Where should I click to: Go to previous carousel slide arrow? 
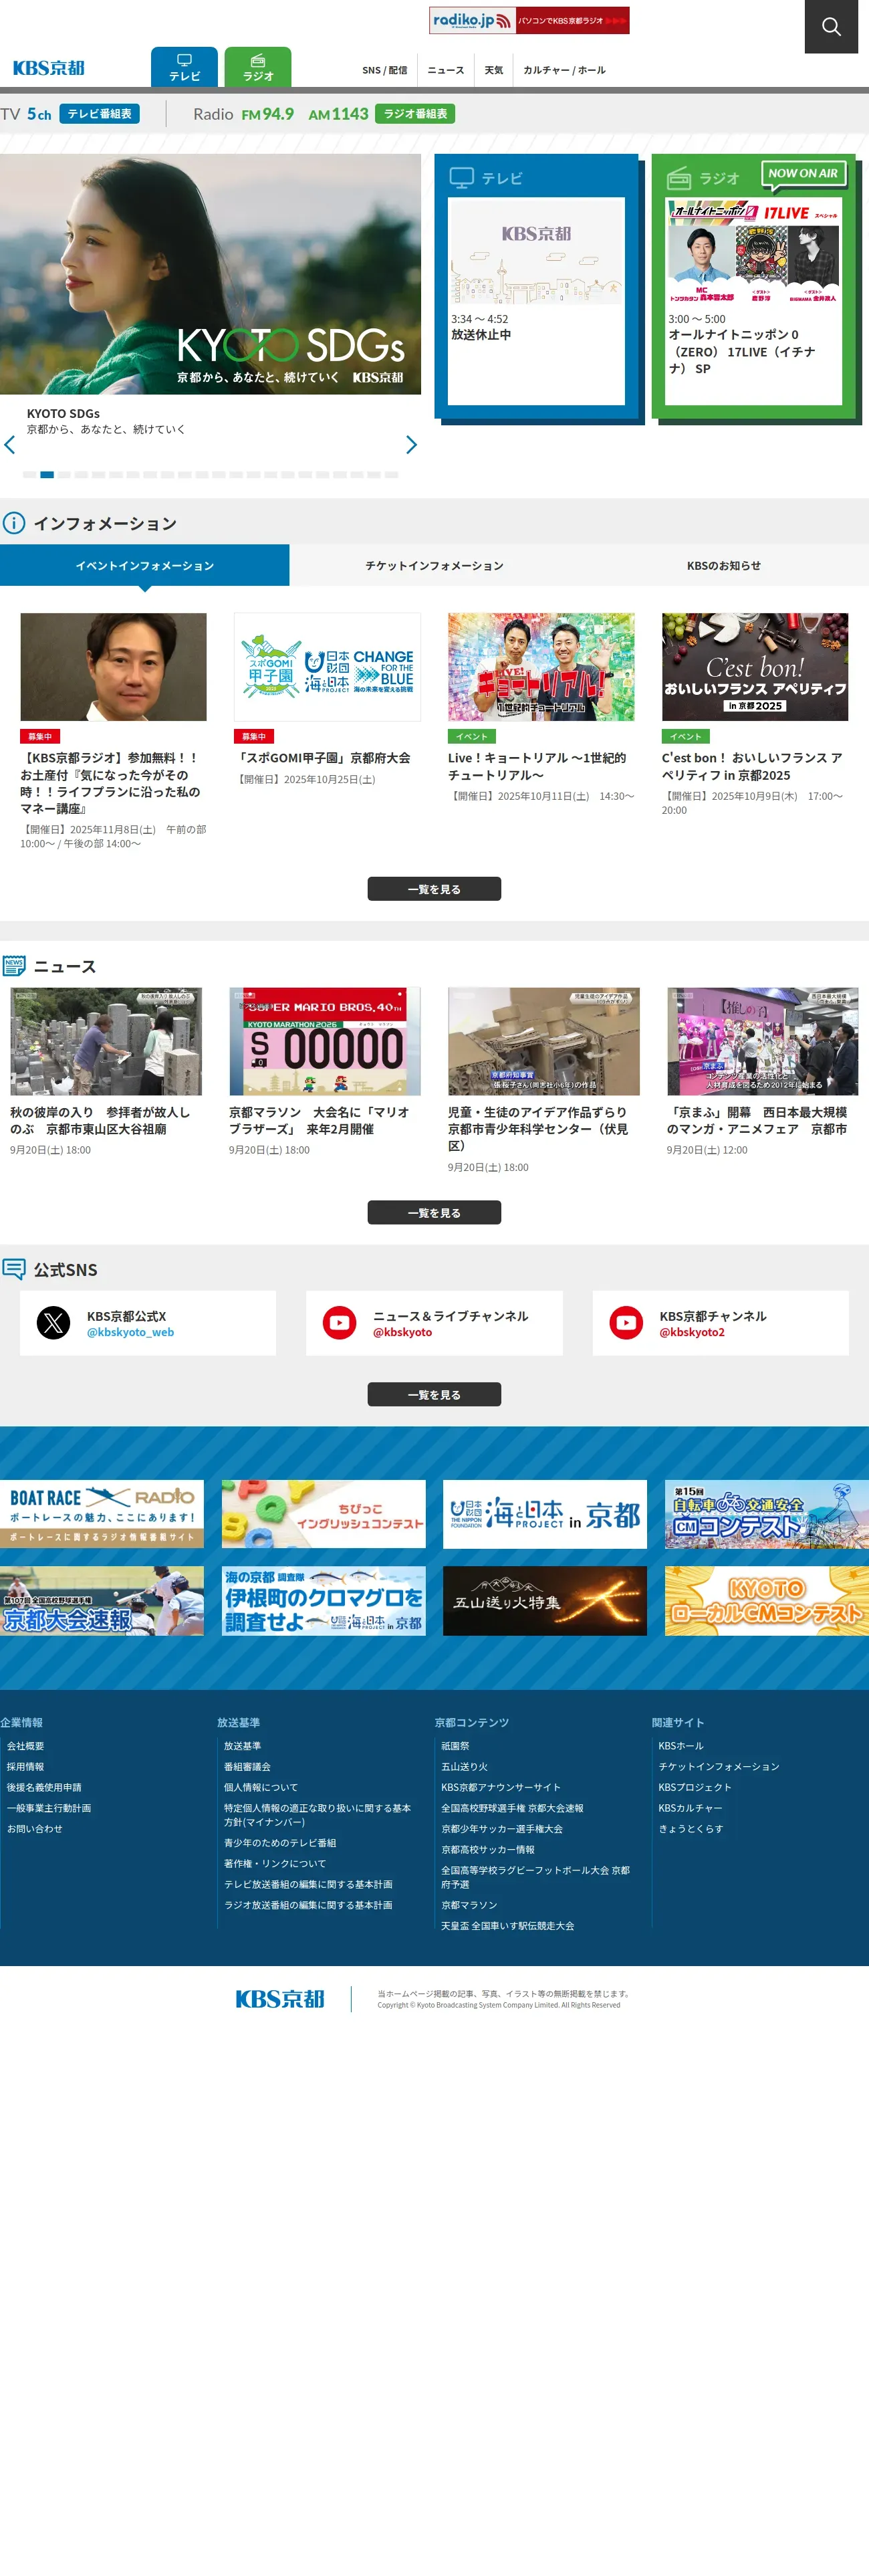click(10, 445)
